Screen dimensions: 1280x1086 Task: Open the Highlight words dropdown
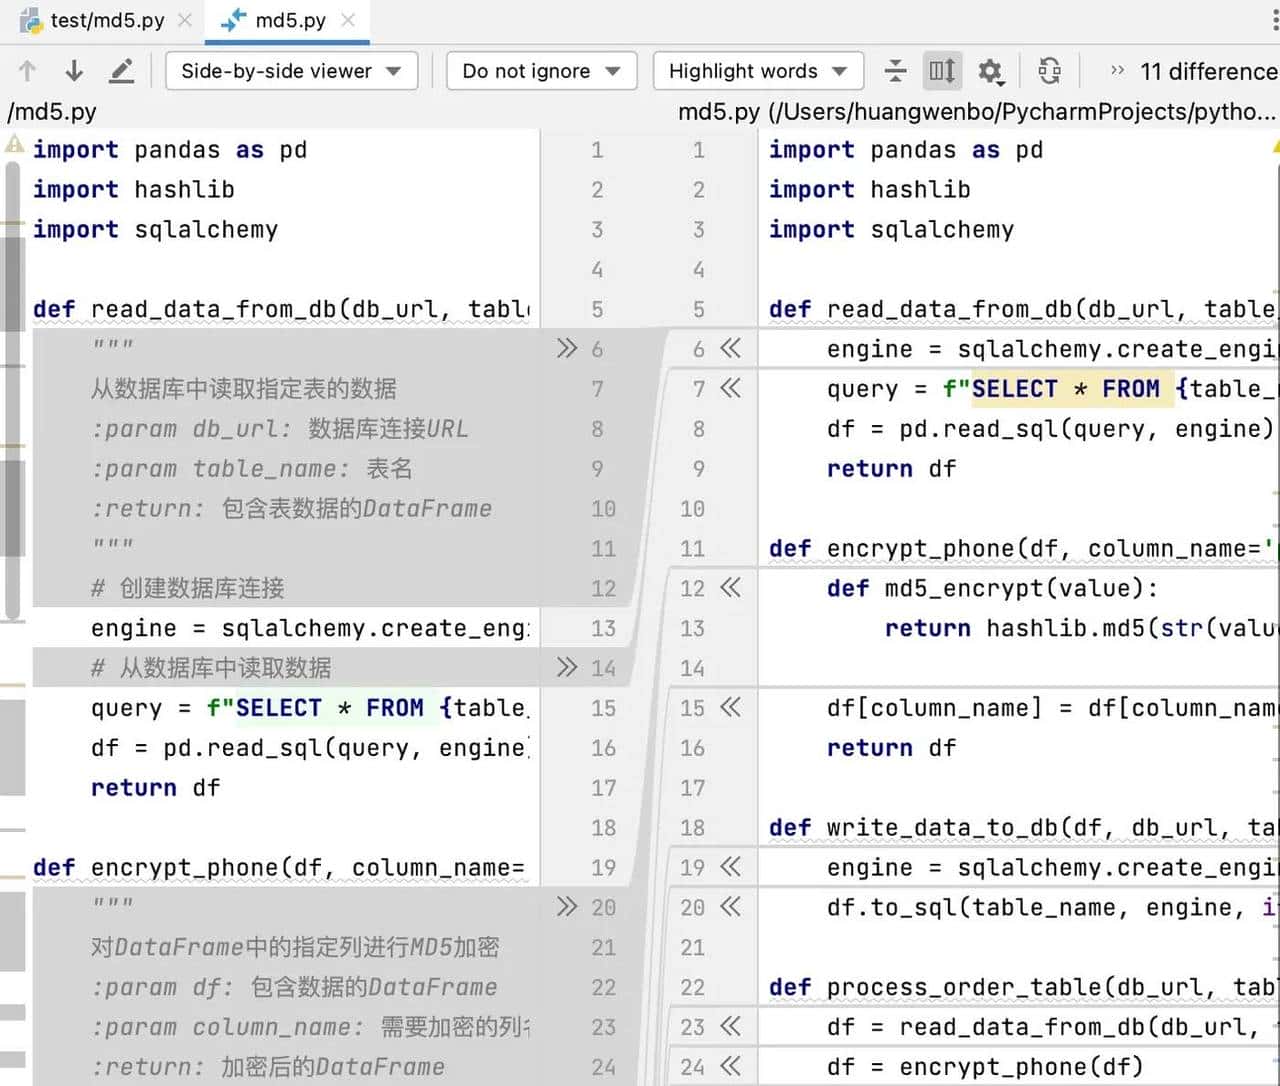coord(757,71)
